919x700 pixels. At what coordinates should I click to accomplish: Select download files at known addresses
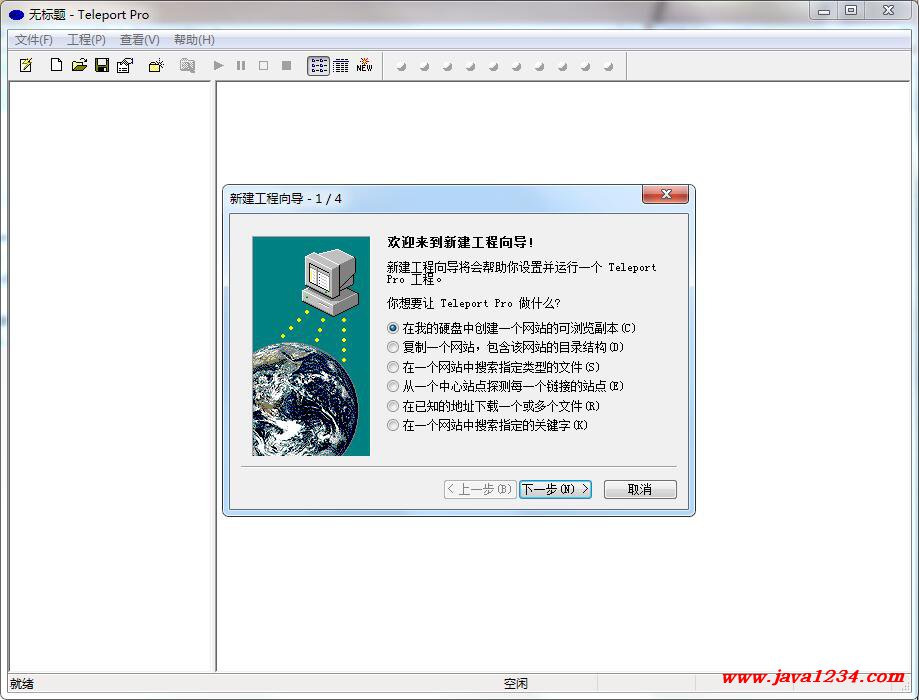494,406
